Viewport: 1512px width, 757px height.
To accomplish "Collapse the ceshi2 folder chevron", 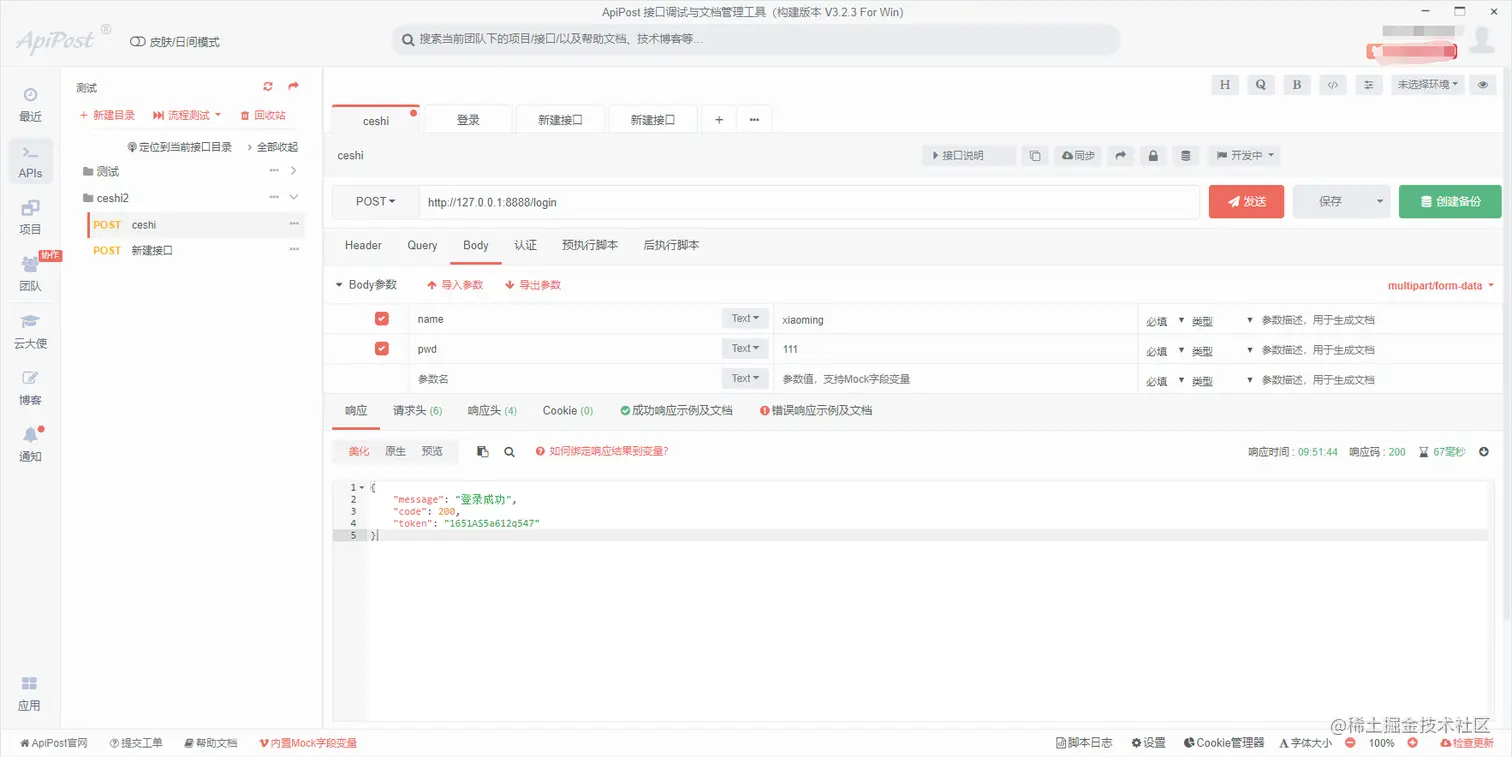I will [294, 198].
